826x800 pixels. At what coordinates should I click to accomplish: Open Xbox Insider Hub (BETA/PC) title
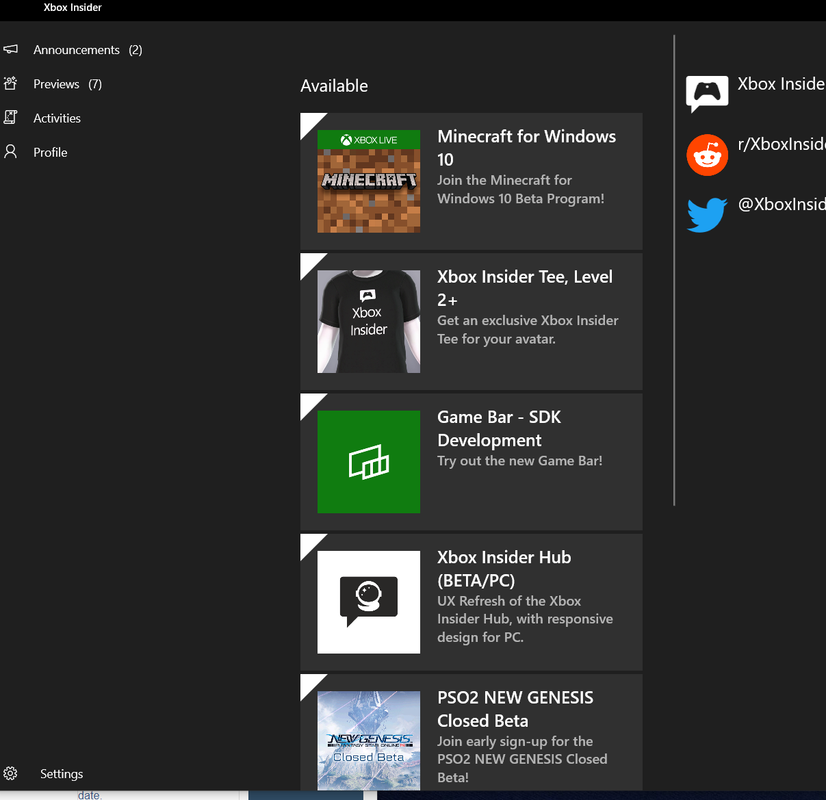(504, 569)
